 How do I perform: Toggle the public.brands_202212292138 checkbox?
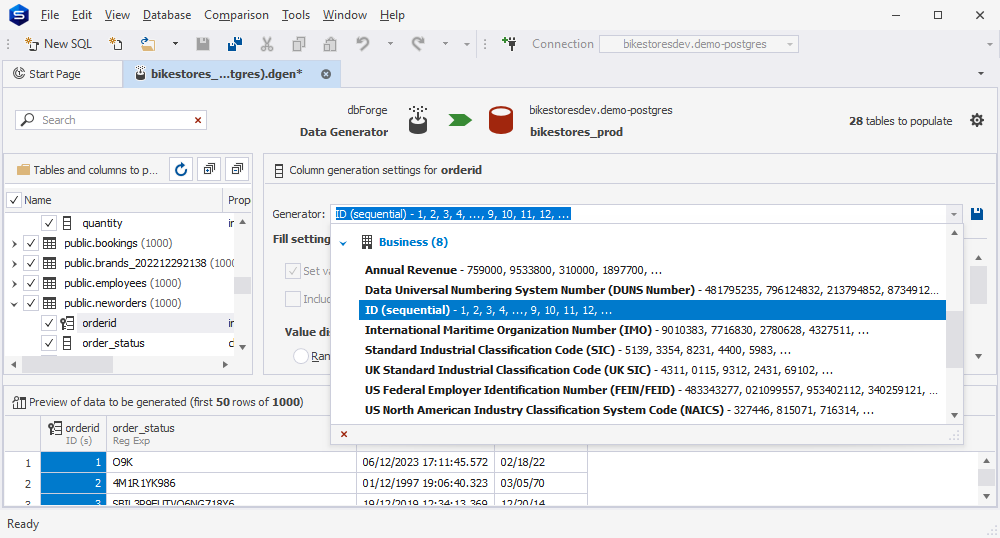coord(31,263)
